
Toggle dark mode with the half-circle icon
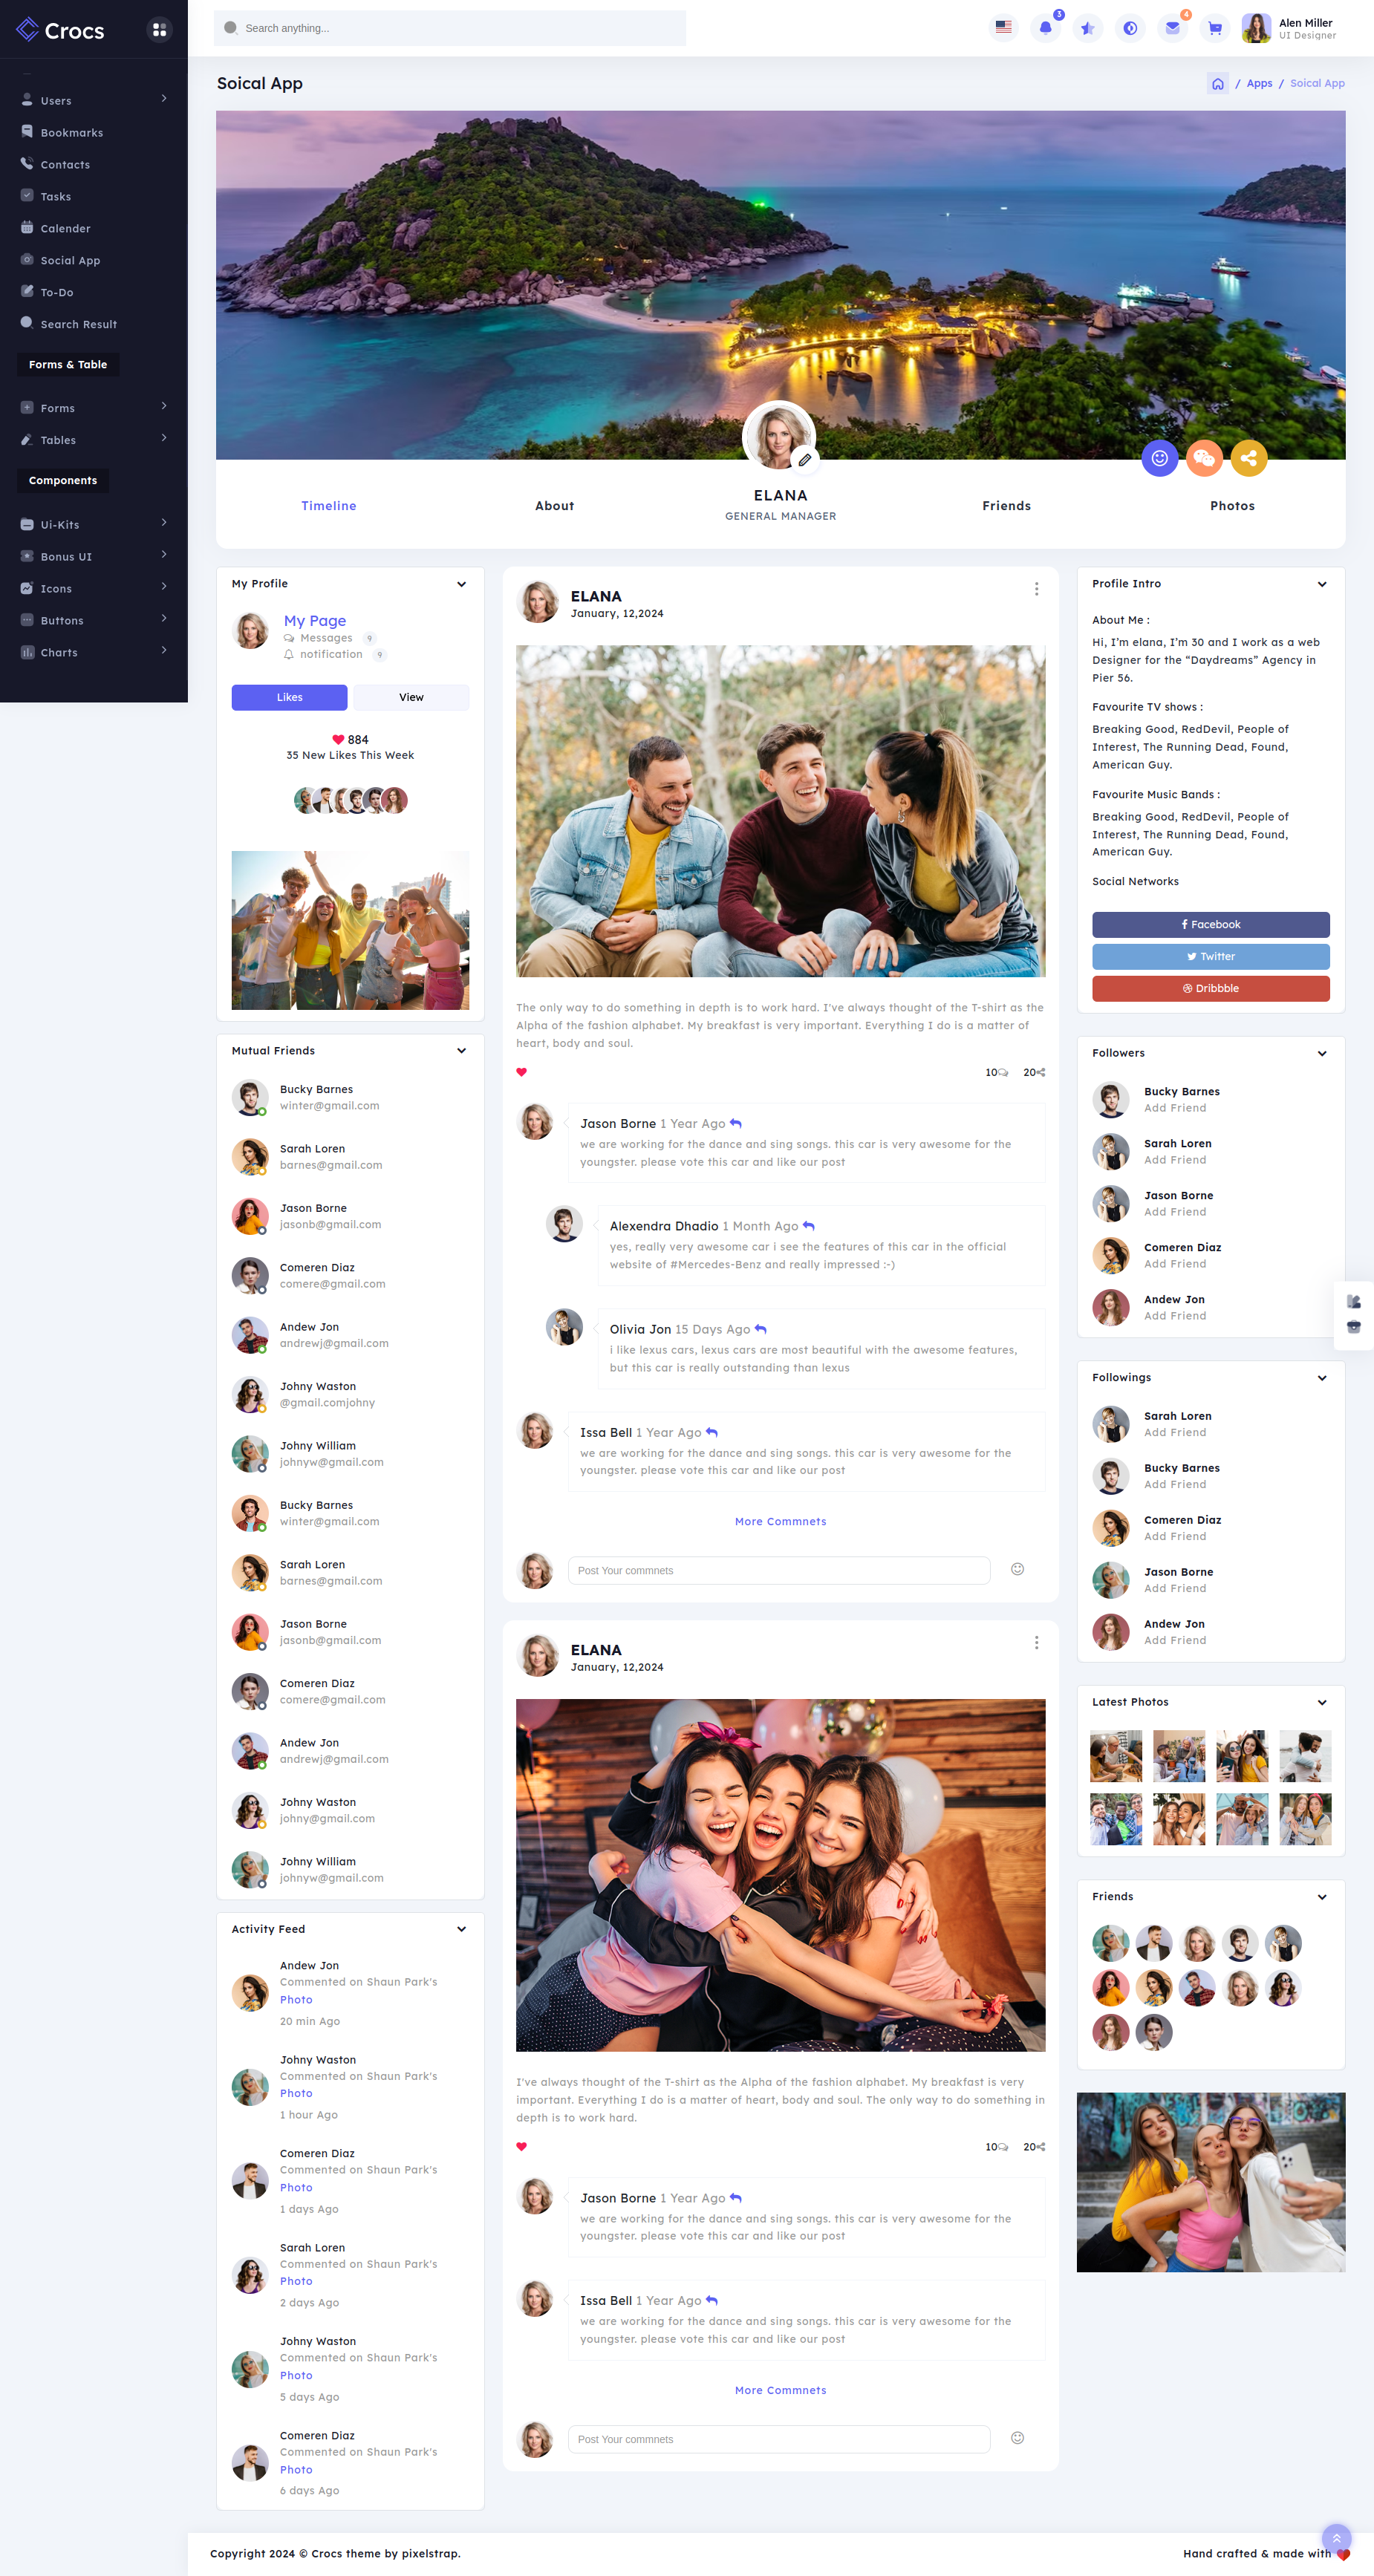[x=1130, y=28]
